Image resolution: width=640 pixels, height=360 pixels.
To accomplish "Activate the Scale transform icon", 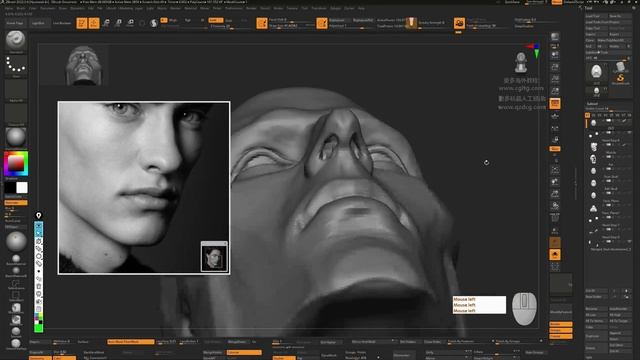I will (118, 23).
